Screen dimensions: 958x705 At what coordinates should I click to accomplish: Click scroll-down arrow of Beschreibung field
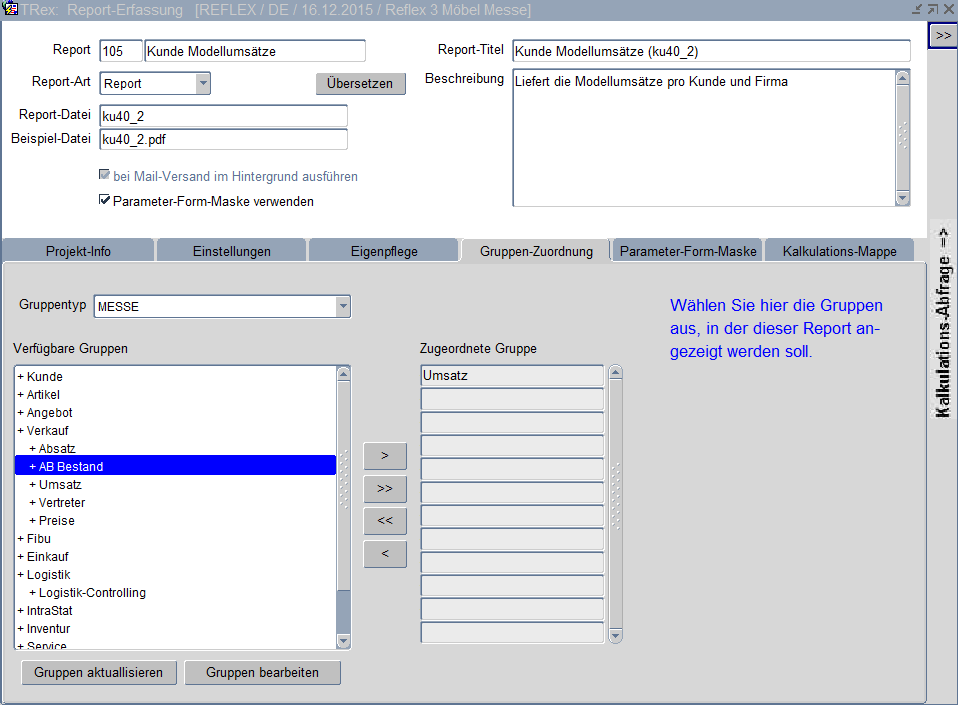click(902, 198)
